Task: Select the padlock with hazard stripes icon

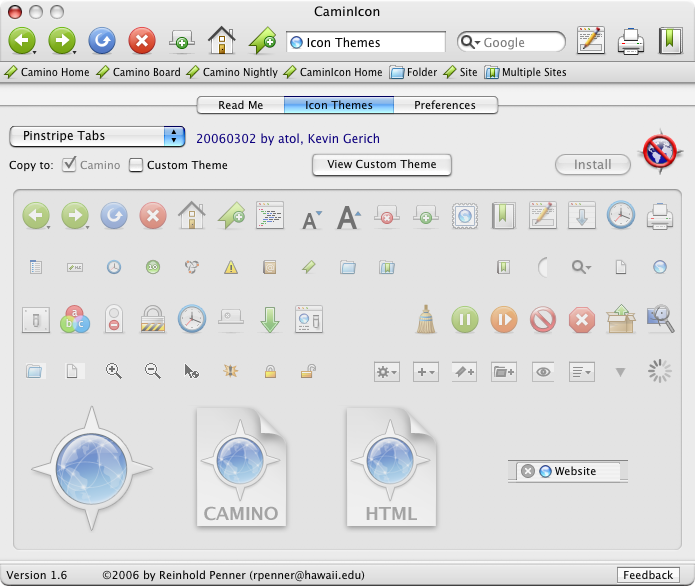Action: coord(153,319)
